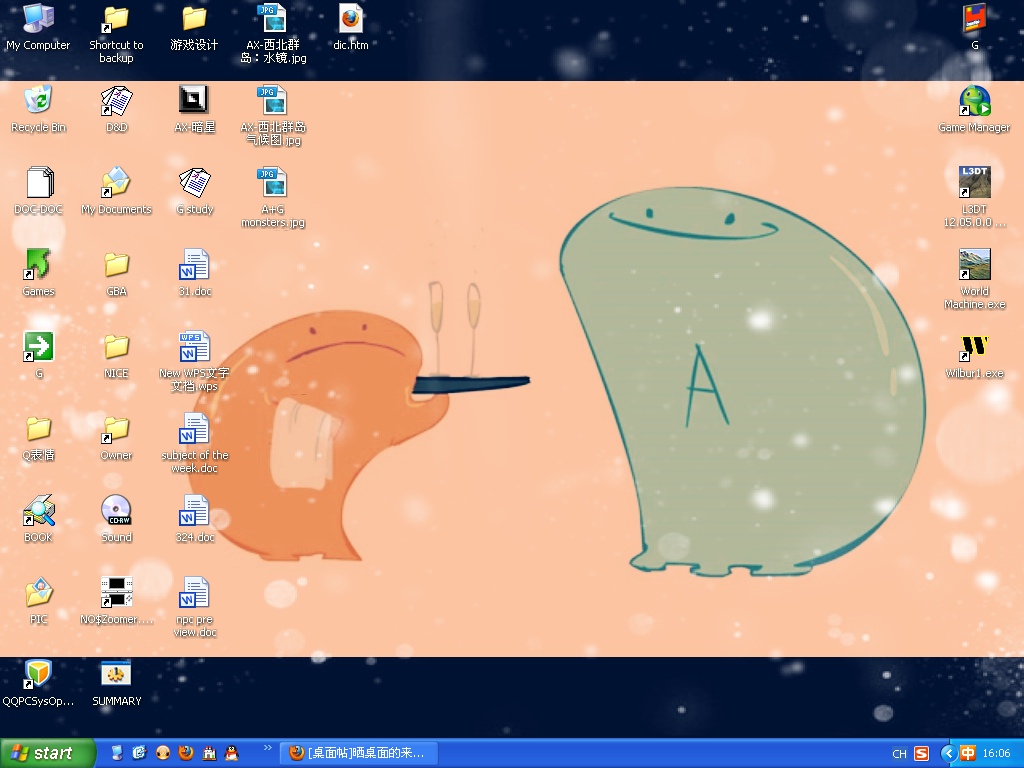Select the Game Manager shortcut
Viewport: 1024px width, 768px height.
click(x=974, y=109)
